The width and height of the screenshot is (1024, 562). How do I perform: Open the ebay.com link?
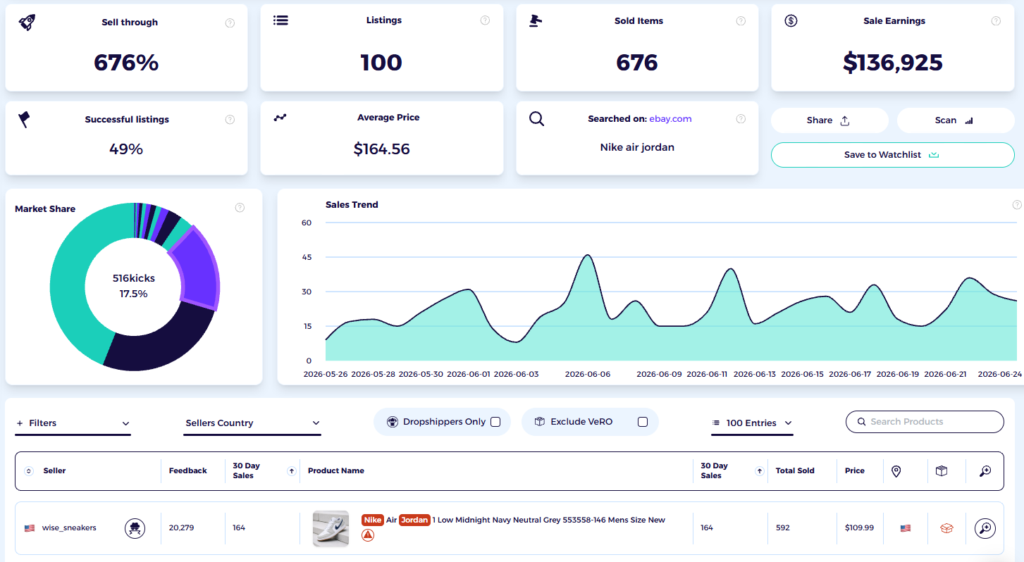point(670,119)
